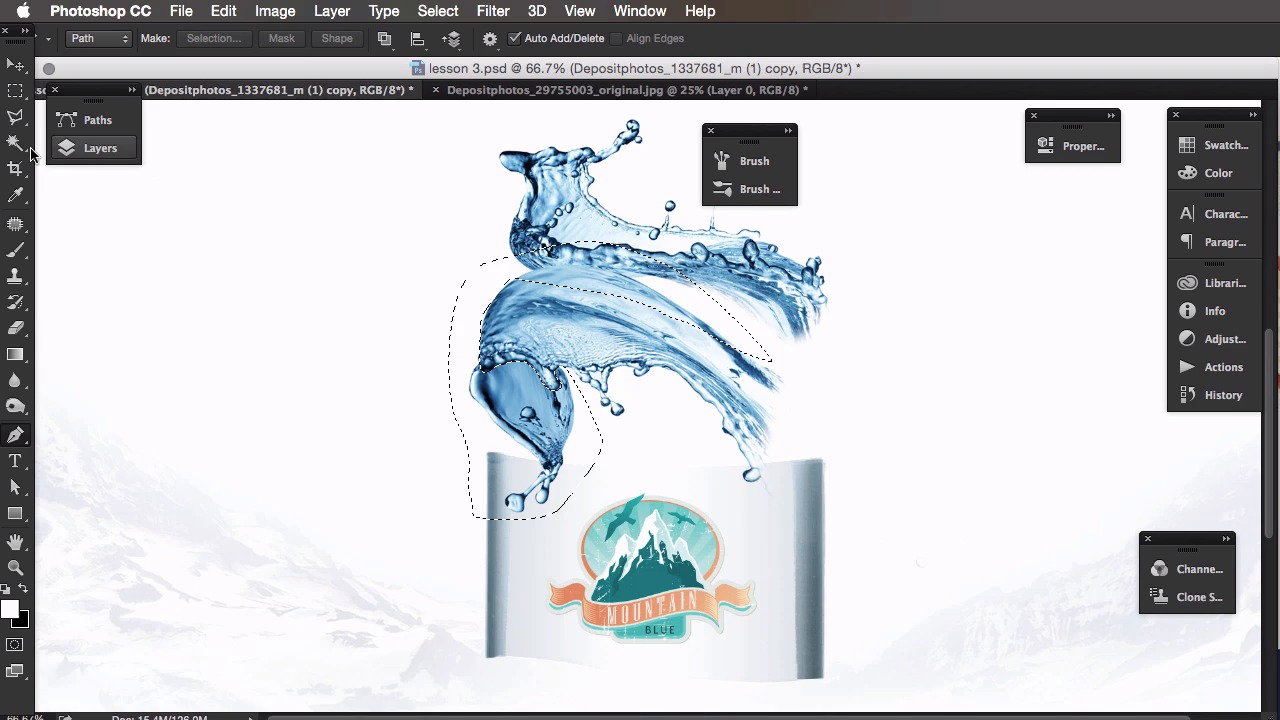Select the History Brush tool
Screen dimensions: 1280x720
point(15,302)
